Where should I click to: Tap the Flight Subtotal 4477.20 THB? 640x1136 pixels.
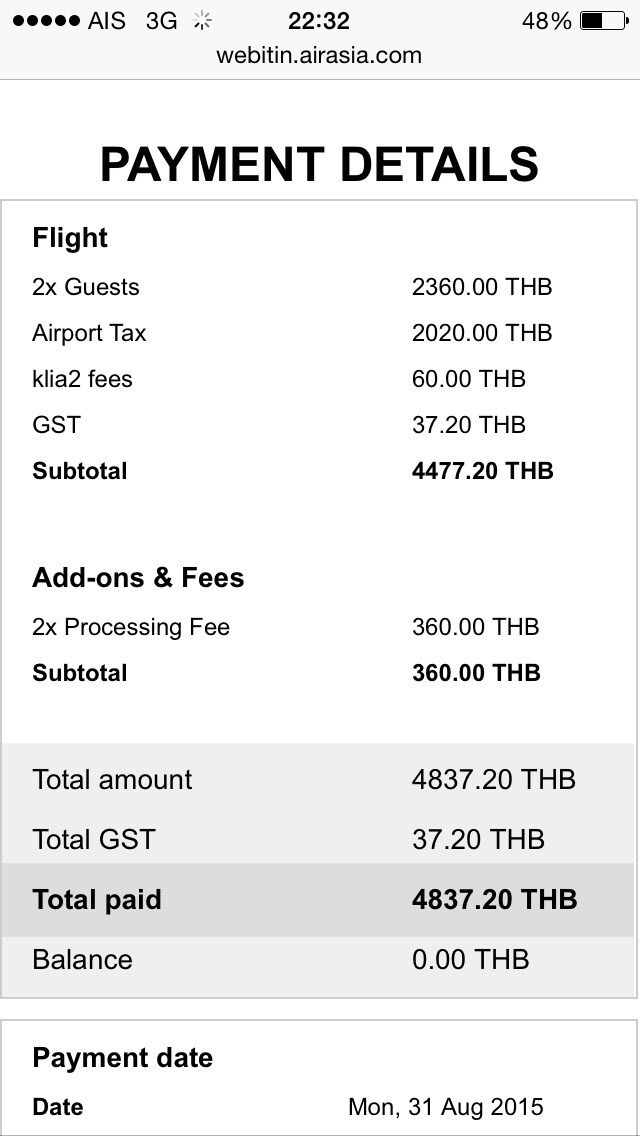pos(483,471)
